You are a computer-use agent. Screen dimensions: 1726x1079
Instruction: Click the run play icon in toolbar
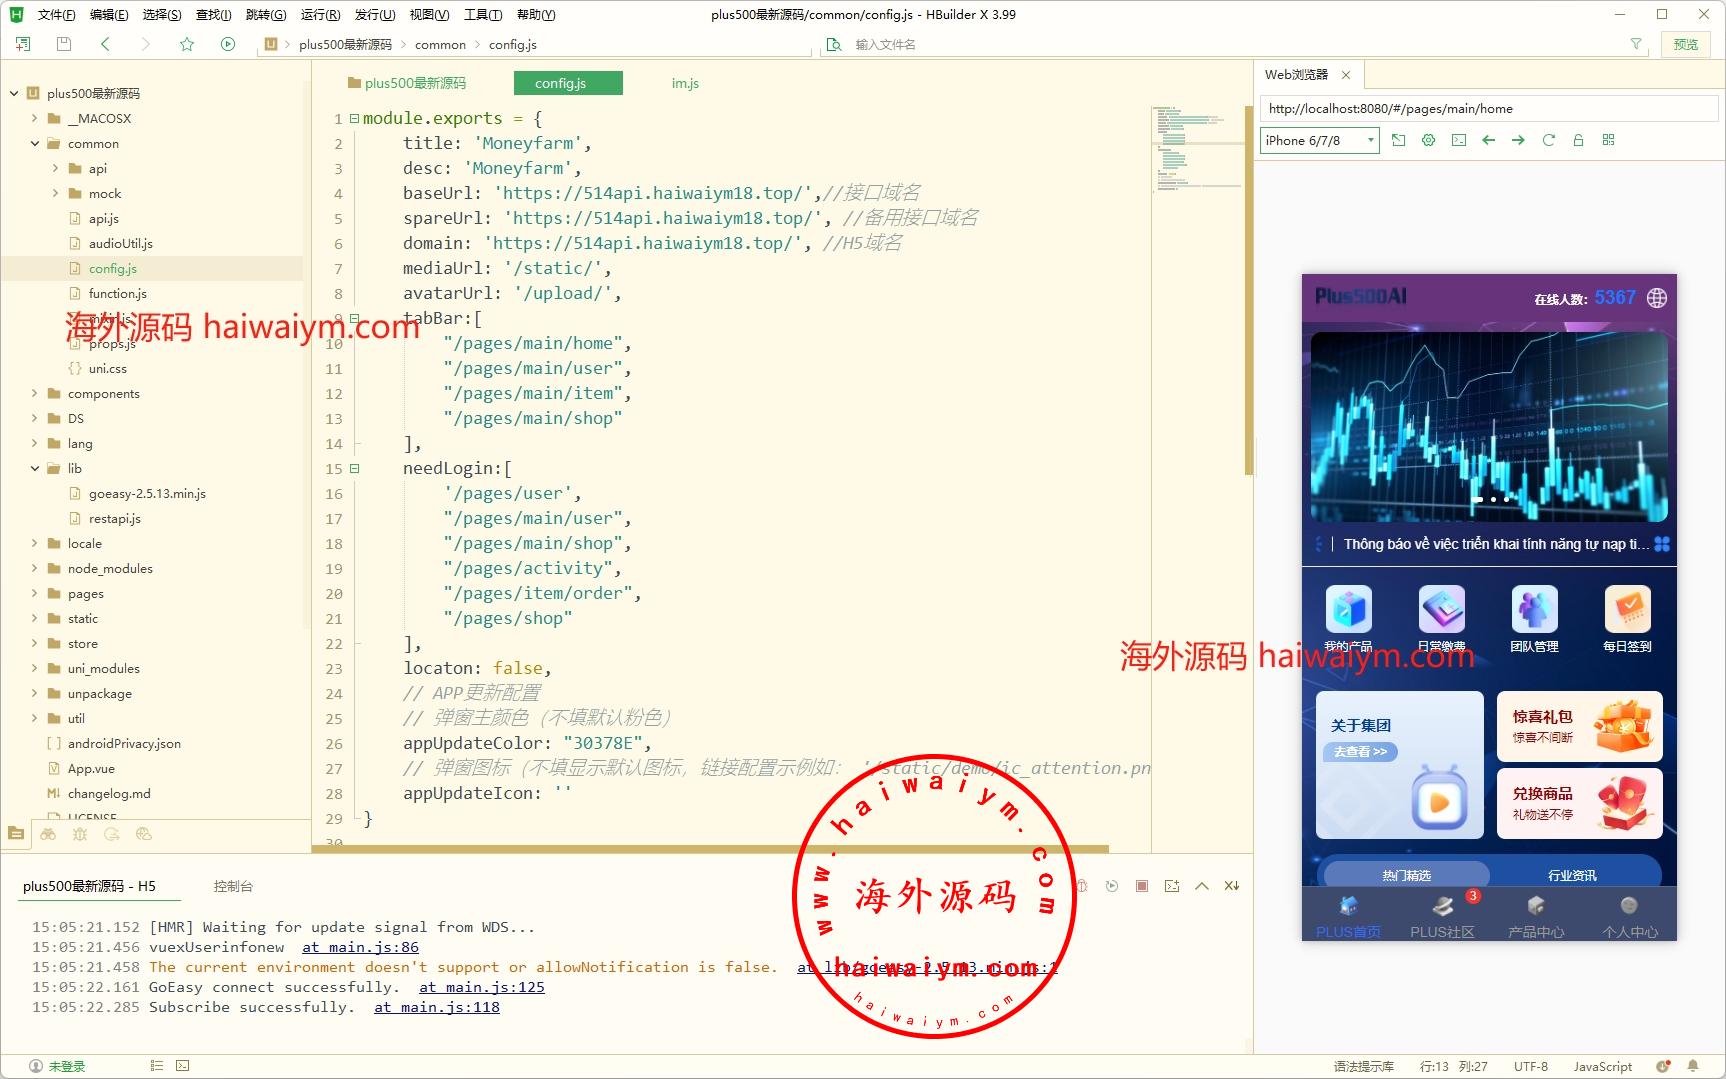(x=228, y=44)
